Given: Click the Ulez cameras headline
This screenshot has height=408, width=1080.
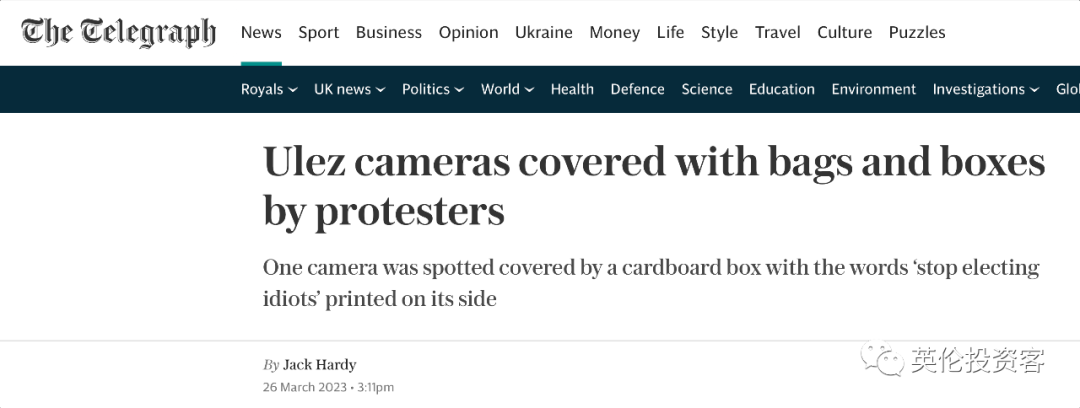Looking at the screenshot, I should (654, 186).
